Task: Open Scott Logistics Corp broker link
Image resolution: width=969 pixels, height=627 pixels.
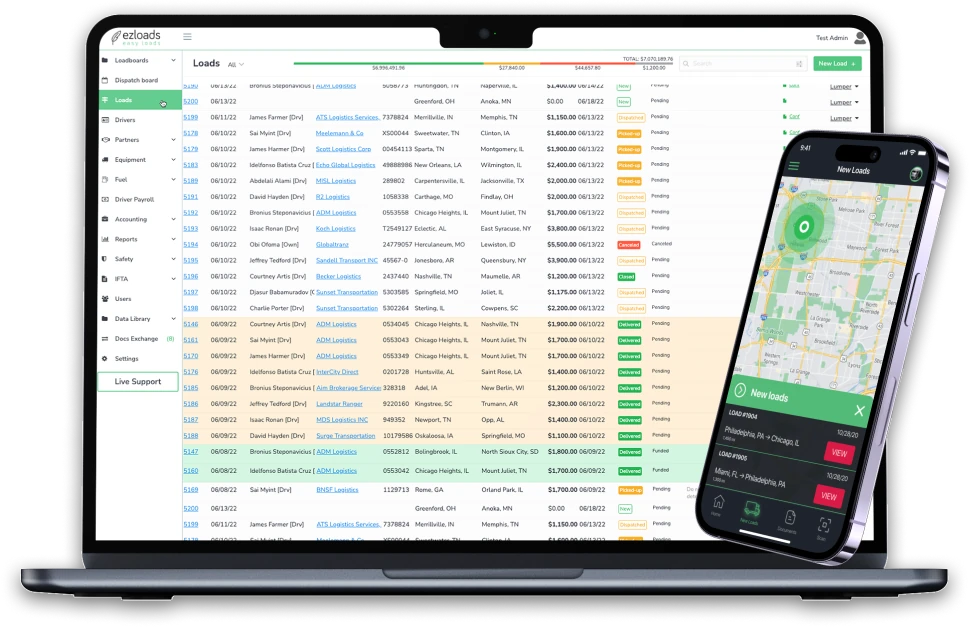Action: (344, 149)
